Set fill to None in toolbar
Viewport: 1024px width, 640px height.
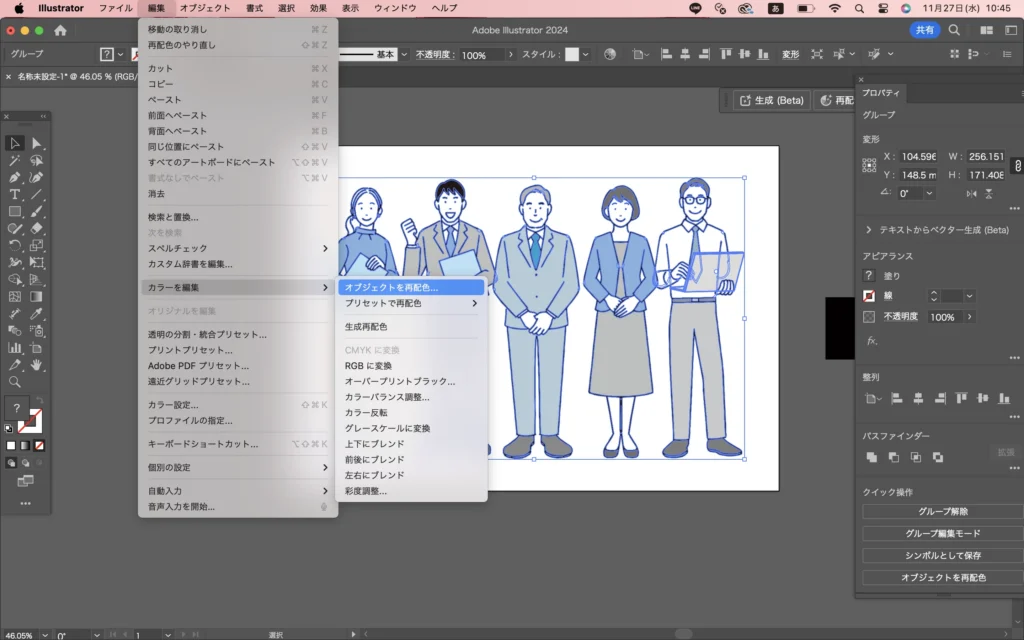click(40, 445)
